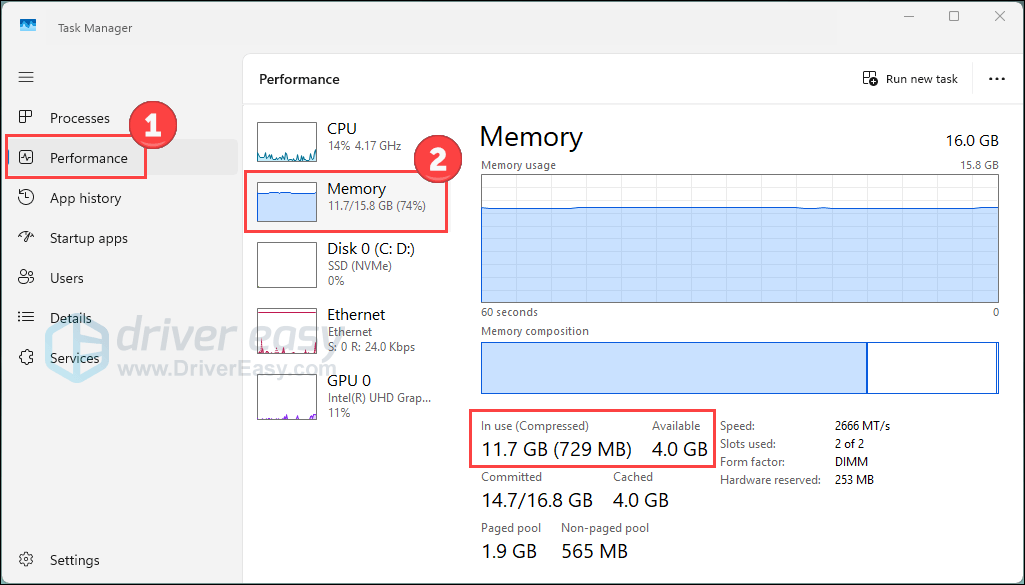Click the Memory composition bar
Viewport: 1025px width, 585px height.
[739, 368]
